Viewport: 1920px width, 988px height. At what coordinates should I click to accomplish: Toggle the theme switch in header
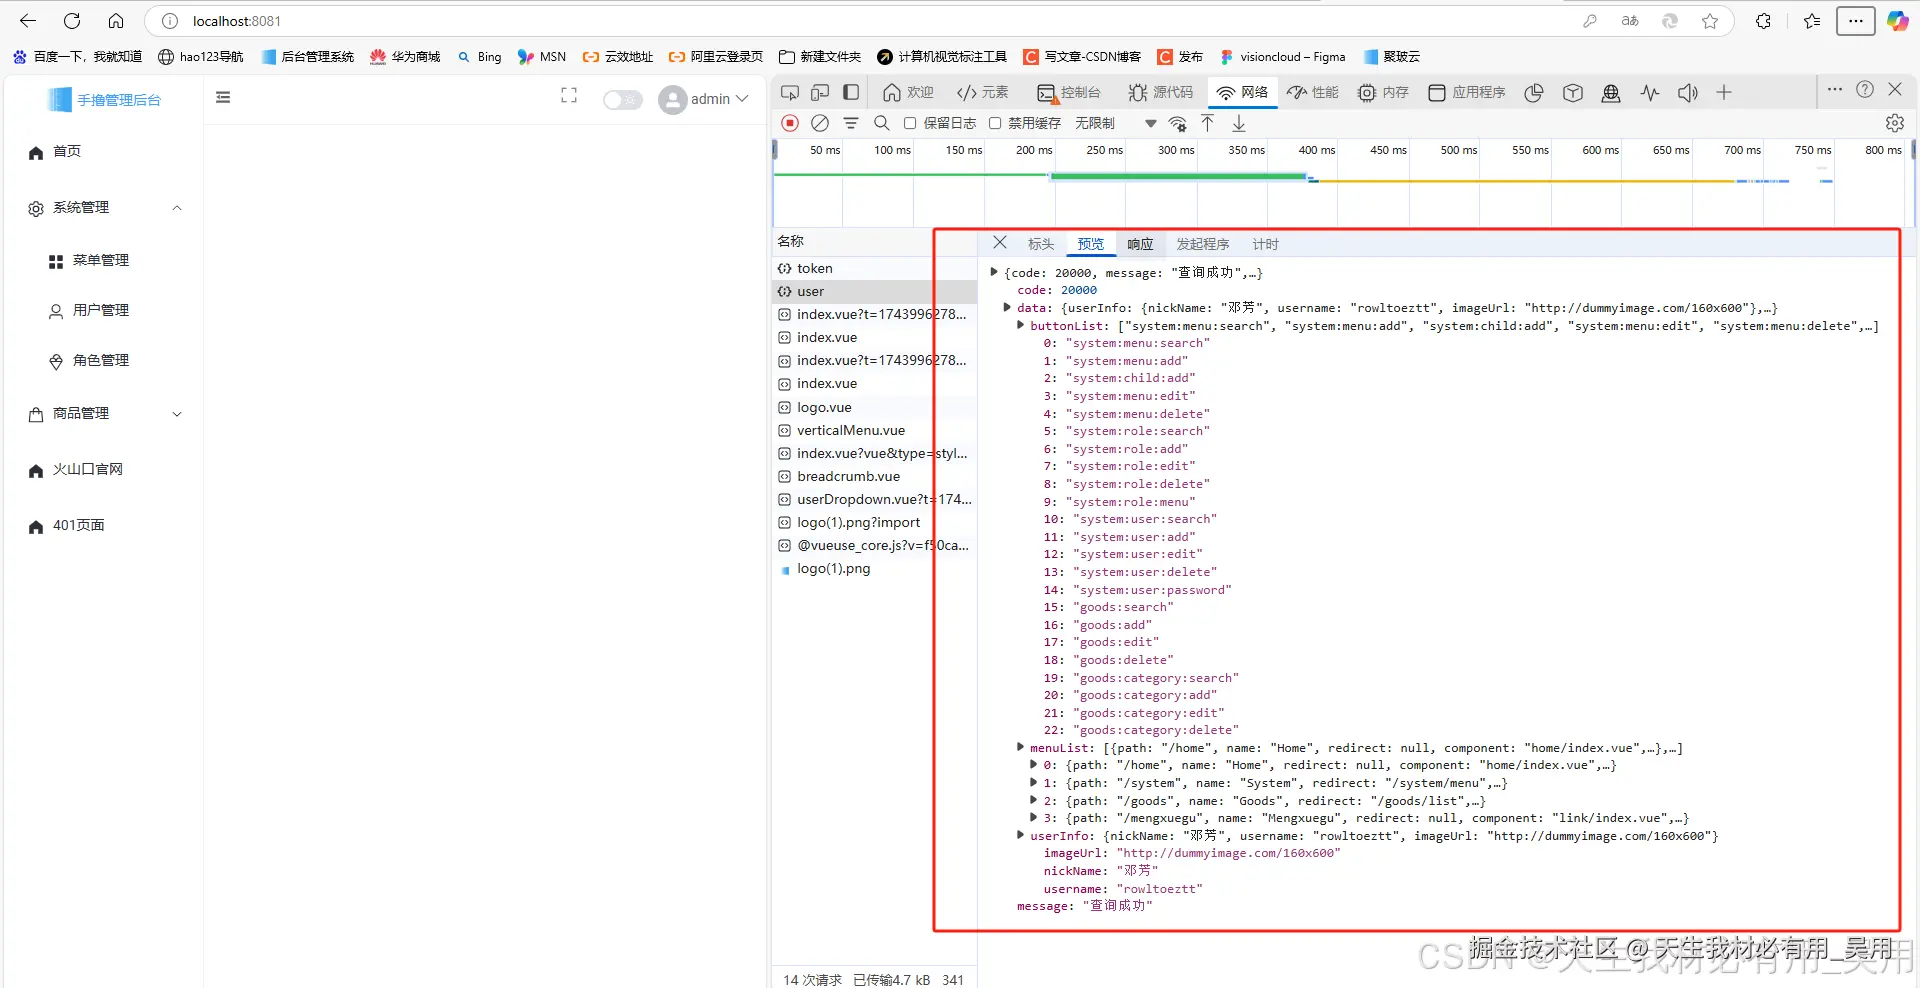[x=622, y=99]
